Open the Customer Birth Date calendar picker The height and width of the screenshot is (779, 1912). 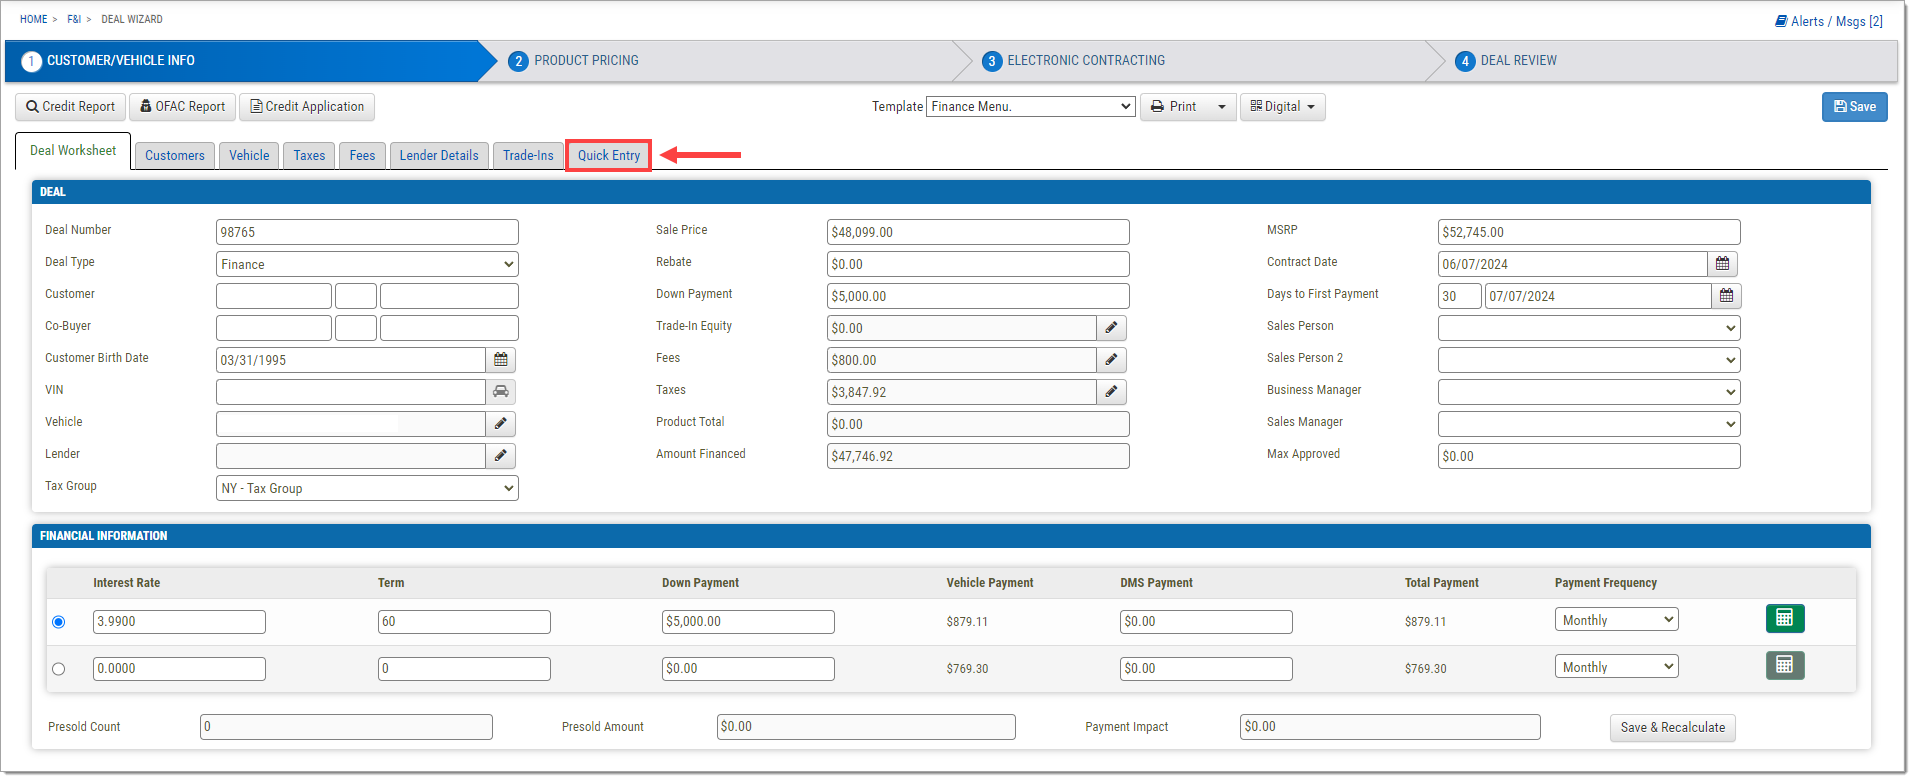click(501, 360)
